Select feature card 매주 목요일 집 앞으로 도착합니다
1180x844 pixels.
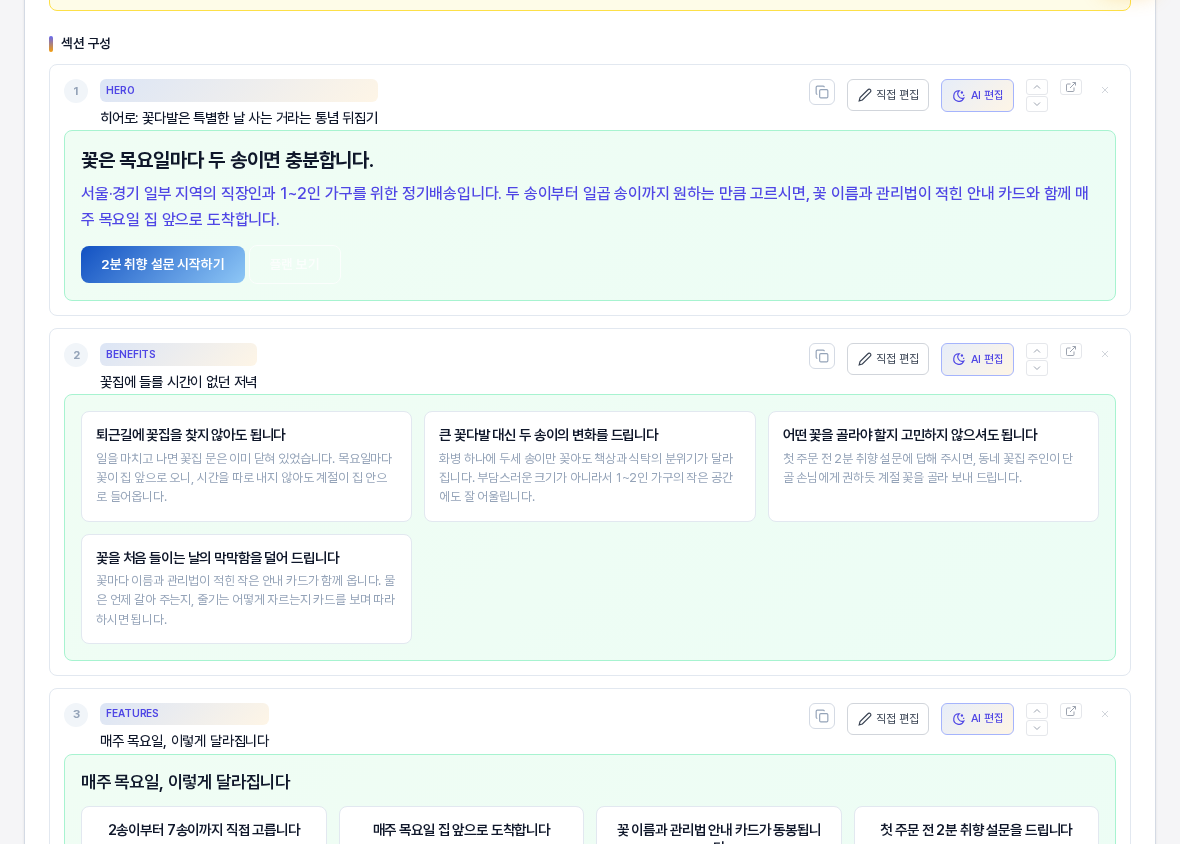461,825
